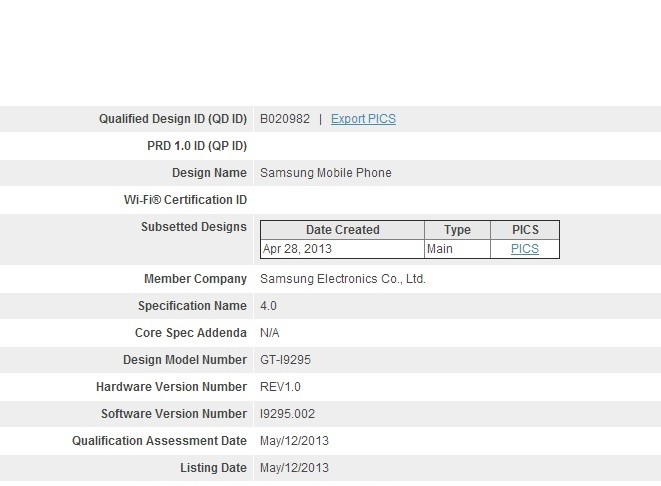This screenshot has width=661, height=486.
Task: Click the REV1.0 hardware version value
Action: [x=280, y=387]
